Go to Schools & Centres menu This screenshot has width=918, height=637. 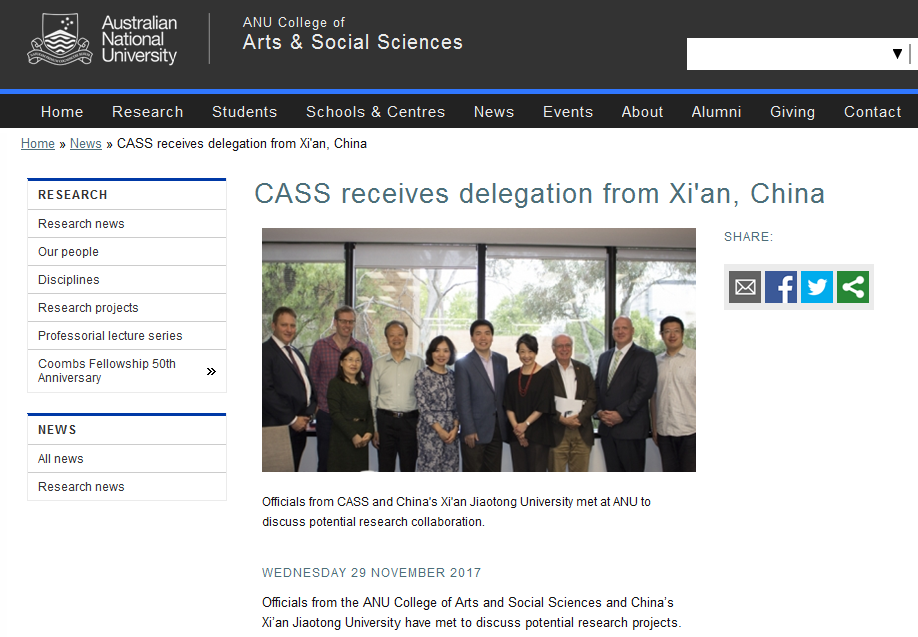375,112
